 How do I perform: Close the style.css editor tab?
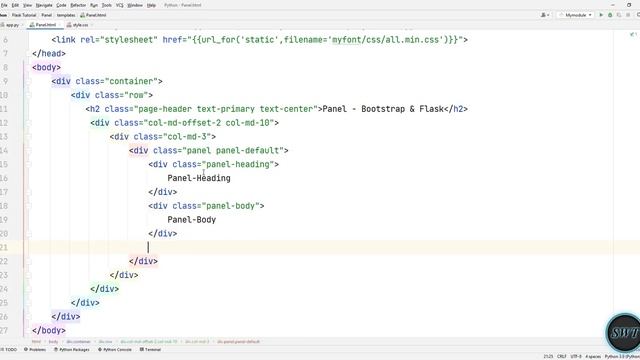coord(92,25)
